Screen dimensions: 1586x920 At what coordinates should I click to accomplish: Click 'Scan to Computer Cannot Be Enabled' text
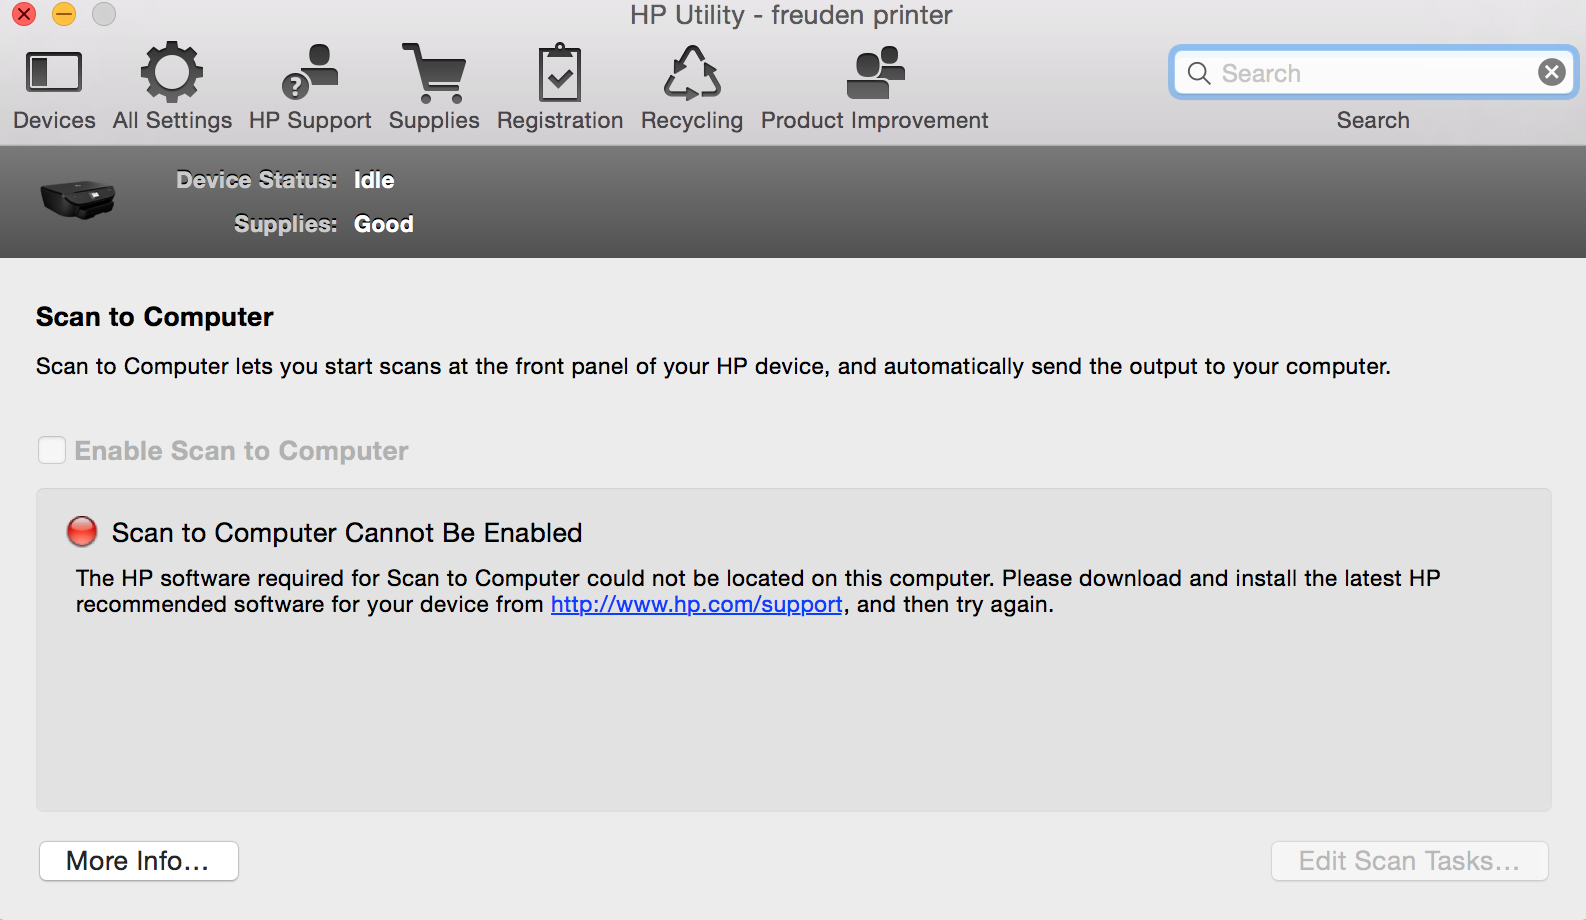(x=347, y=533)
